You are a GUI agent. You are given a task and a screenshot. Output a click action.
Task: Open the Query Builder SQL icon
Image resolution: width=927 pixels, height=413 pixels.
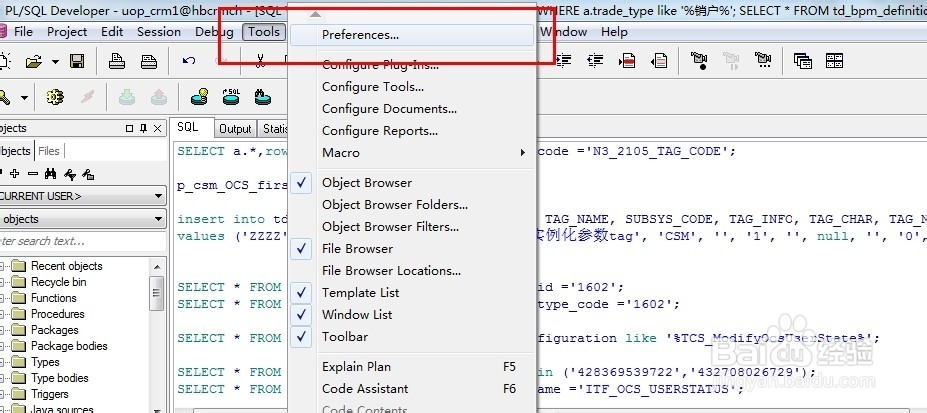click(x=231, y=96)
